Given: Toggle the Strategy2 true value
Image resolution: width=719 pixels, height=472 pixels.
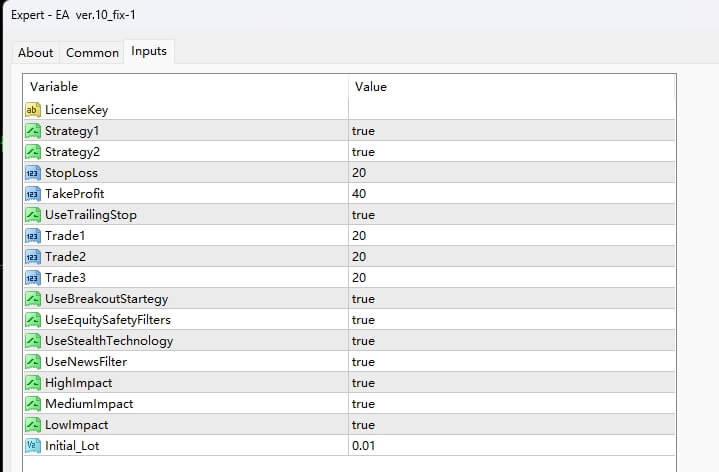Looking at the screenshot, I should (x=363, y=152).
